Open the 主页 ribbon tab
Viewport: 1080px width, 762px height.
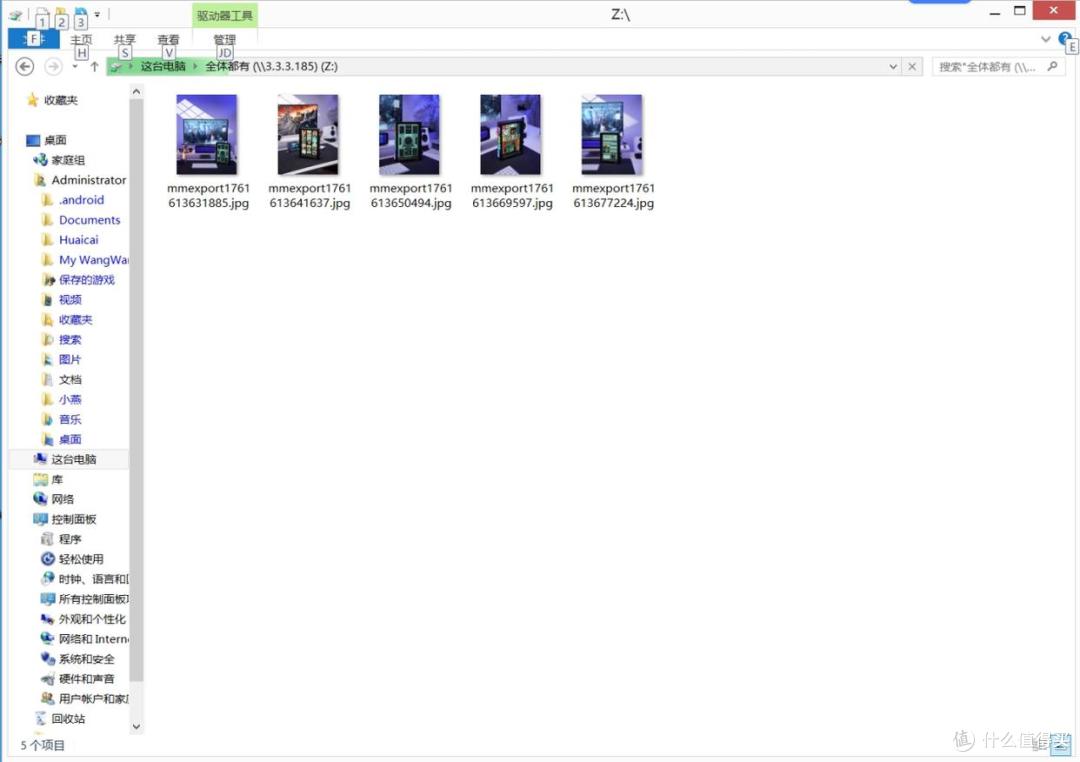tap(81, 40)
